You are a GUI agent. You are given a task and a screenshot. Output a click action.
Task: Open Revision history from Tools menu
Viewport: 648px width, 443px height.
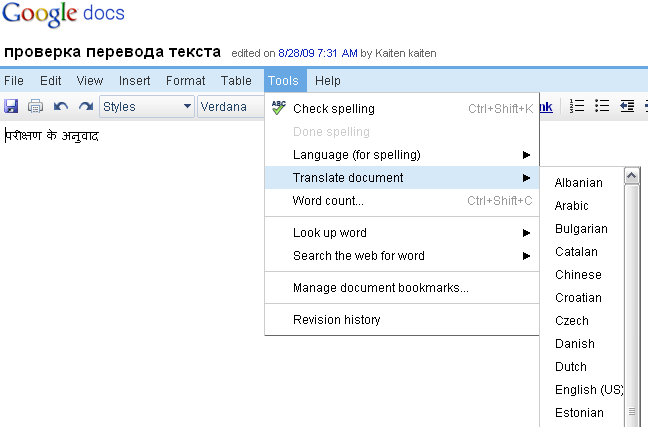(402, 320)
